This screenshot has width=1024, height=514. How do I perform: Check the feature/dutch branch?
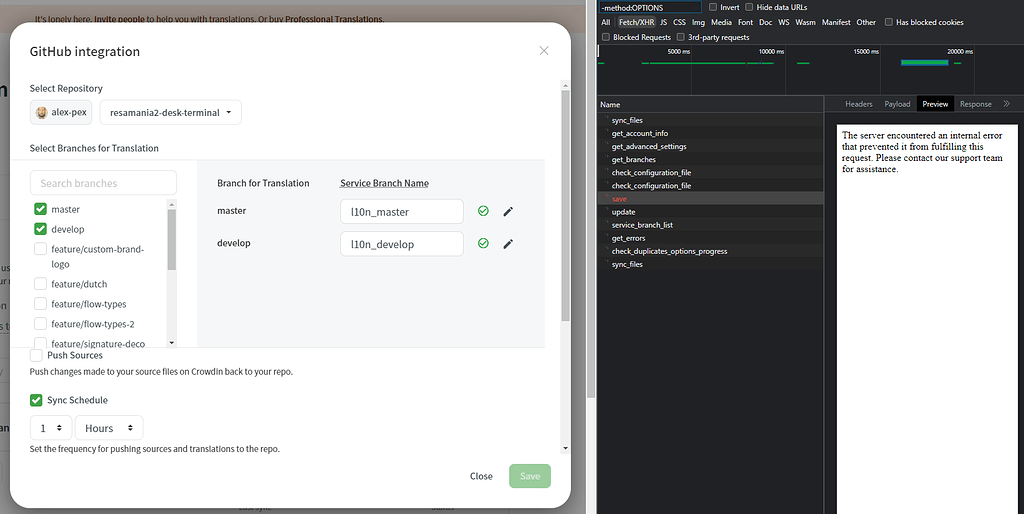[x=40, y=284]
